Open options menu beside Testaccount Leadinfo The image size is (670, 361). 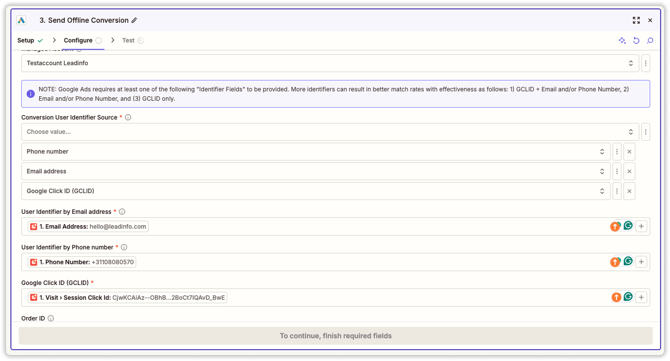pos(646,63)
